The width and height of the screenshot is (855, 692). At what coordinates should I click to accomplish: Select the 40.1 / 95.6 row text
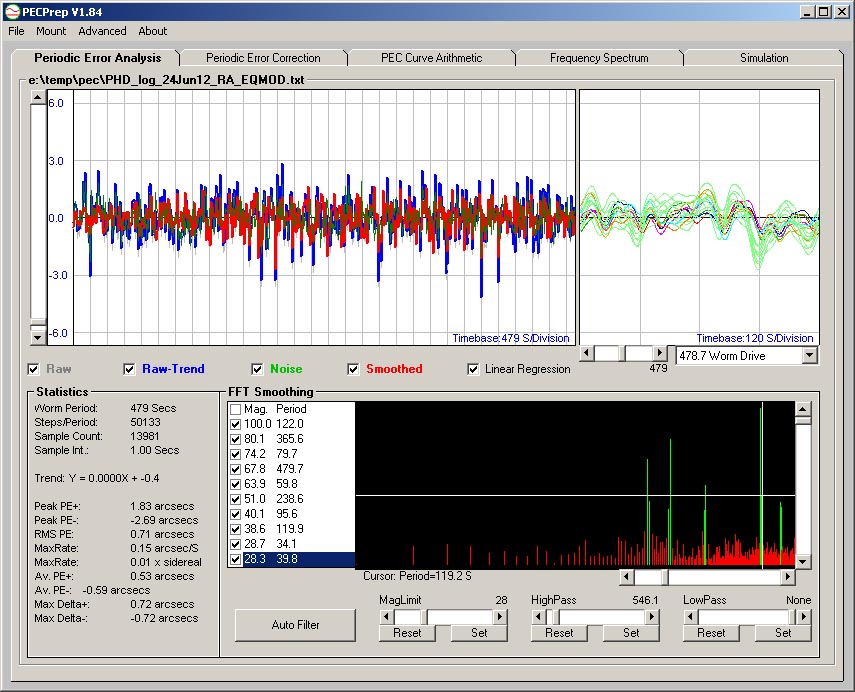coord(271,514)
